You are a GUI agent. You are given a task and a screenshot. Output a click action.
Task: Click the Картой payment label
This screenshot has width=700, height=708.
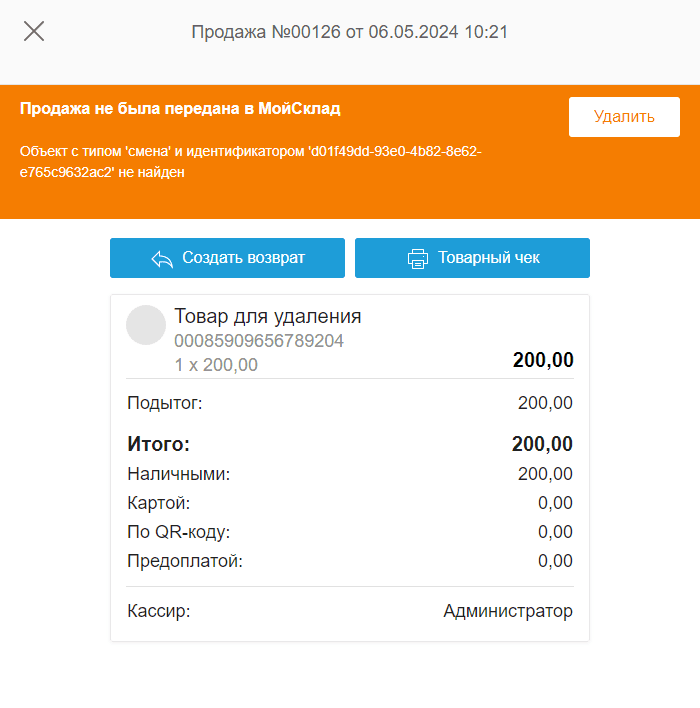(x=159, y=503)
